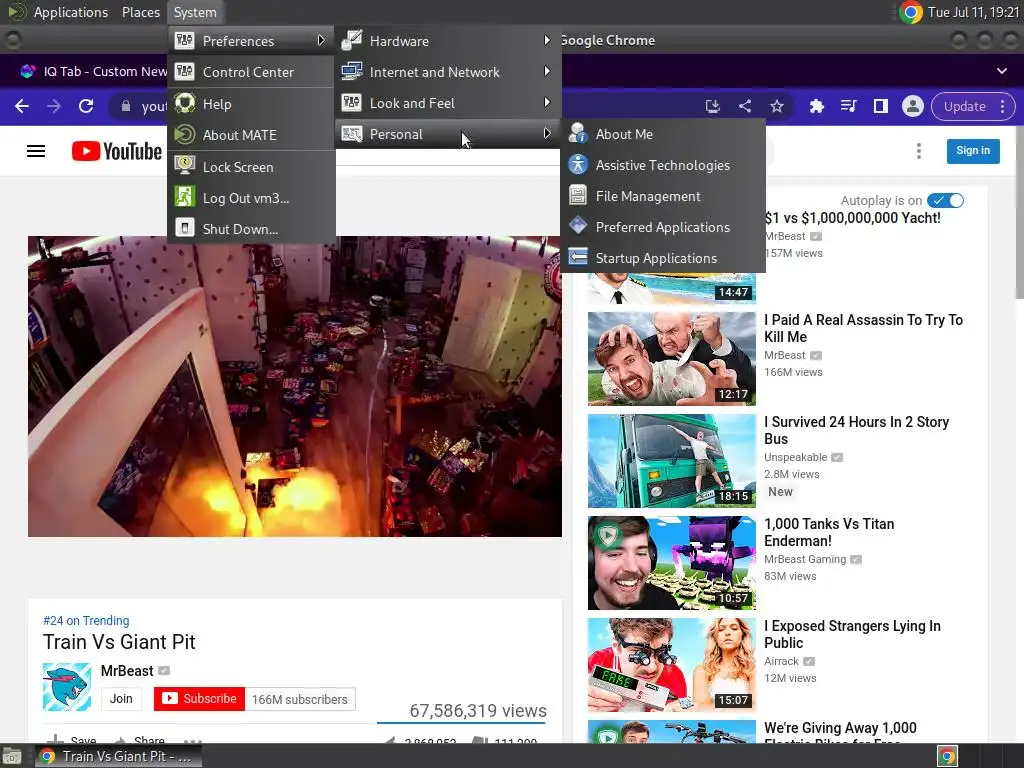Toggle the Autoplay switch
The image size is (1024, 768).
(945, 200)
